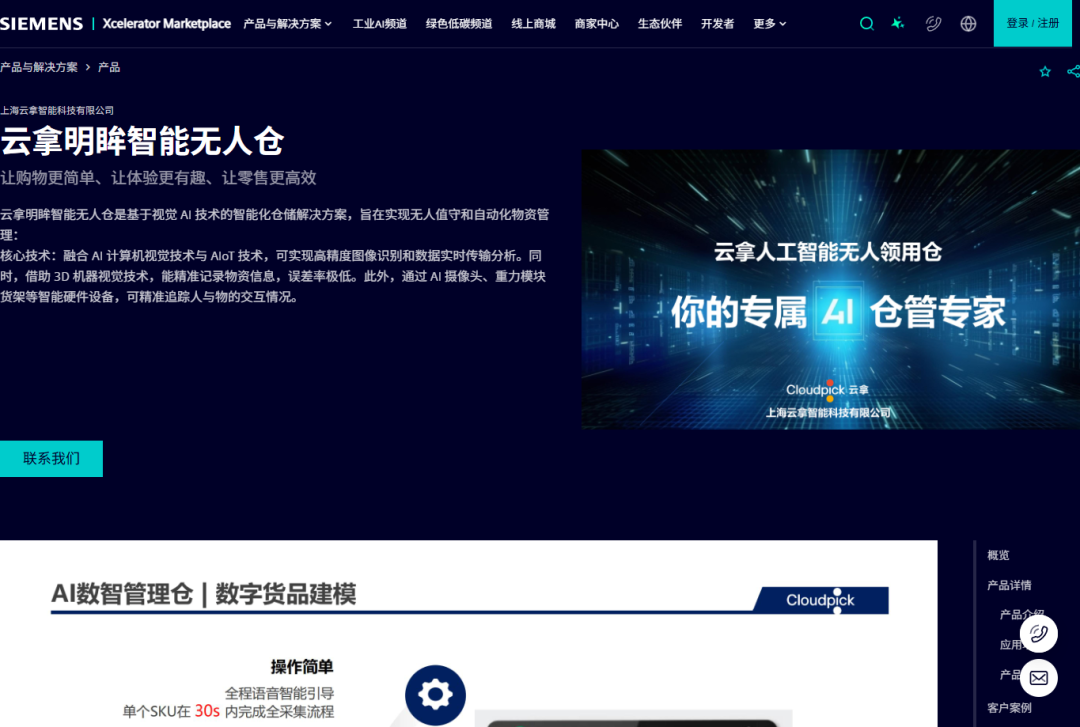
Task: Click the floating white phone button
Action: (1038, 633)
